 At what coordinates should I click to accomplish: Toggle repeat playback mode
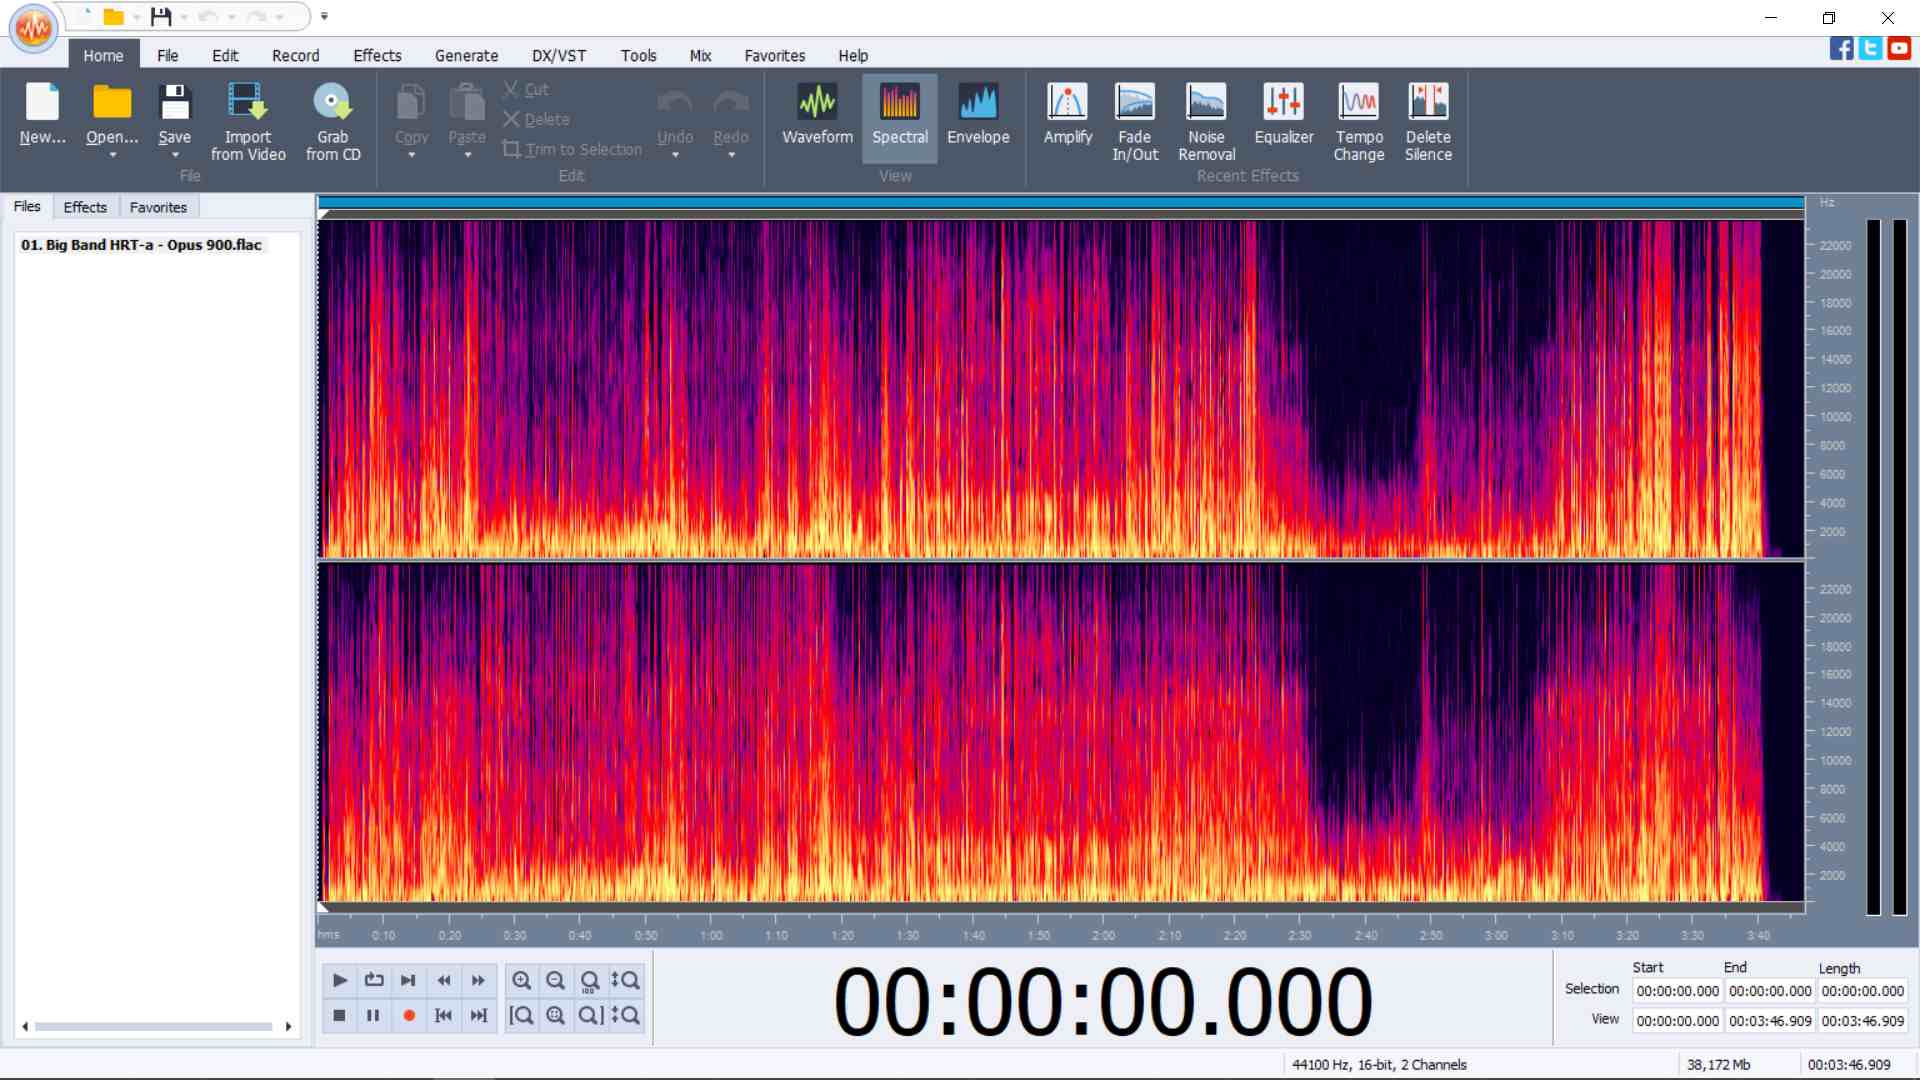pos(373,981)
